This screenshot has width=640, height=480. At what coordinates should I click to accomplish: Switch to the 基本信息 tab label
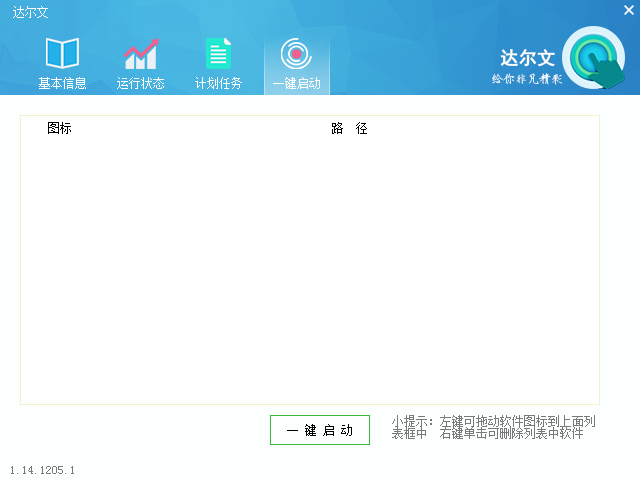[62, 83]
